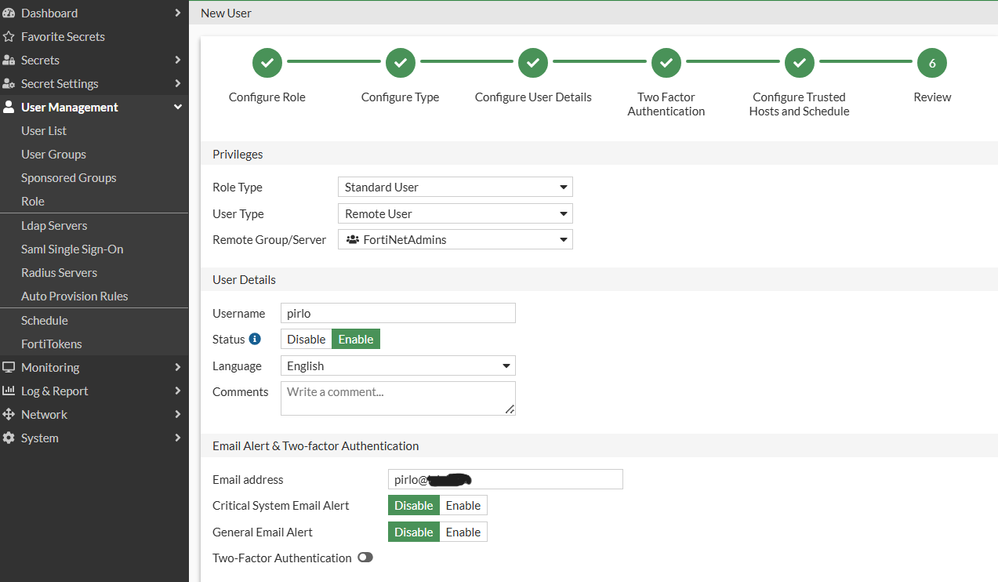
Task: Collapse the User Management chevron
Action: point(178,107)
